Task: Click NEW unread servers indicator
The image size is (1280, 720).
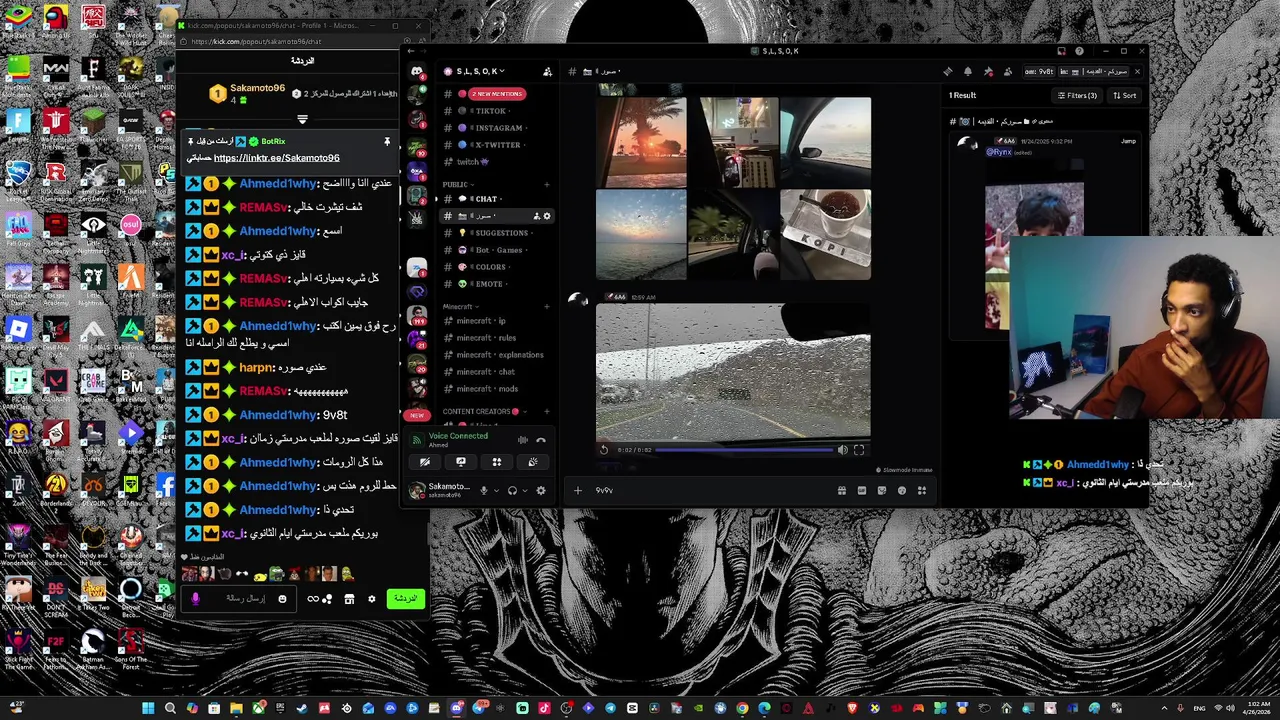Action: point(417,415)
